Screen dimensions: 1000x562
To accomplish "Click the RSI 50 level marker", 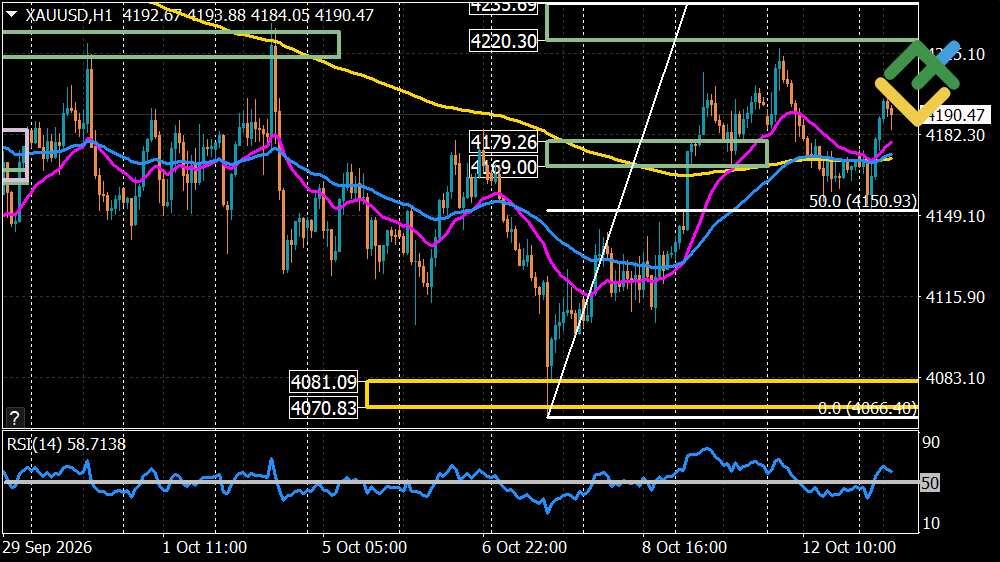I will [930, 483].
